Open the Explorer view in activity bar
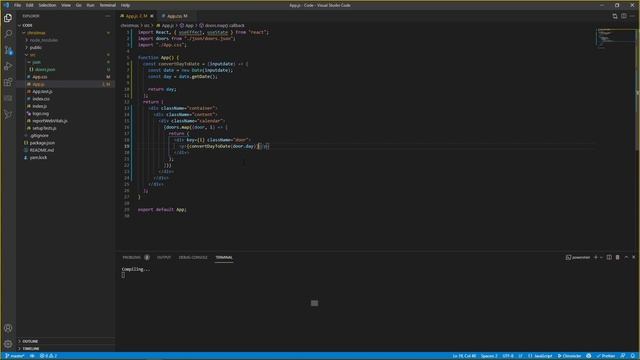Viewport: 640px width, 360px height. 8,18
